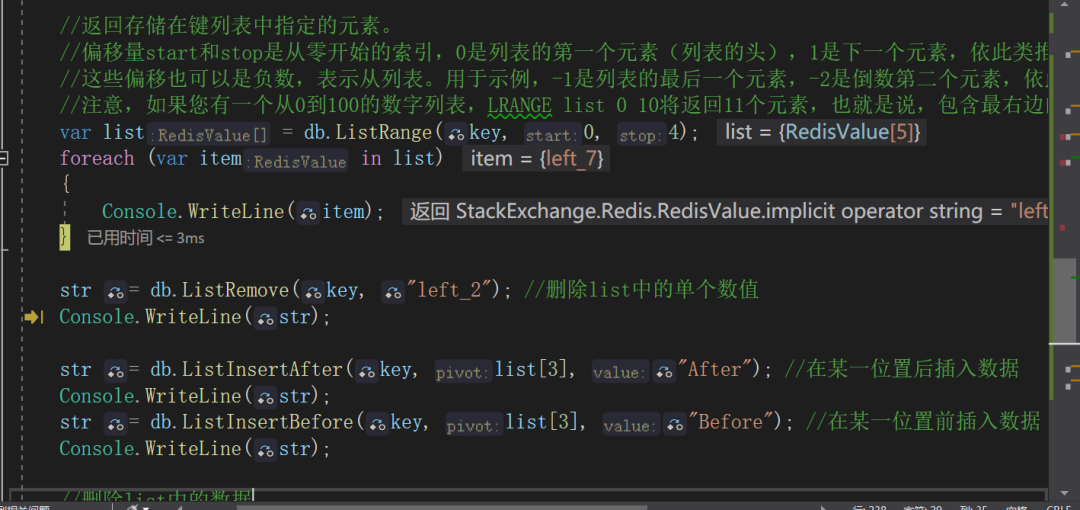
Task: Click the highlighted closing brace of foreach
Action: [x=64, y=237]
